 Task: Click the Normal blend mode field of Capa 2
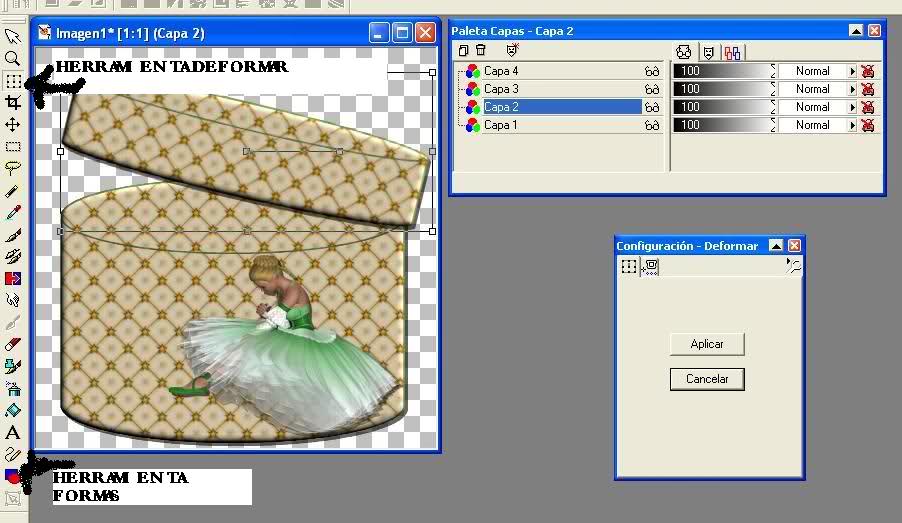point(813,107)
